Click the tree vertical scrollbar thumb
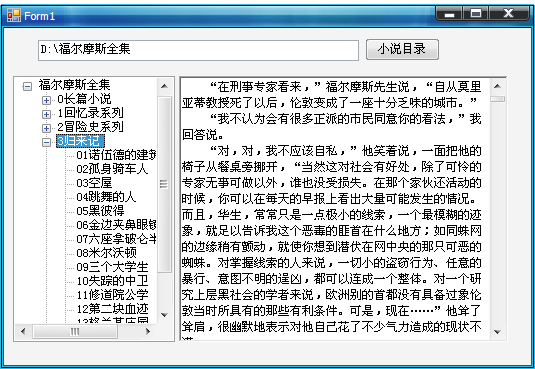The image size is (535, 369). (x=164, y=184)
